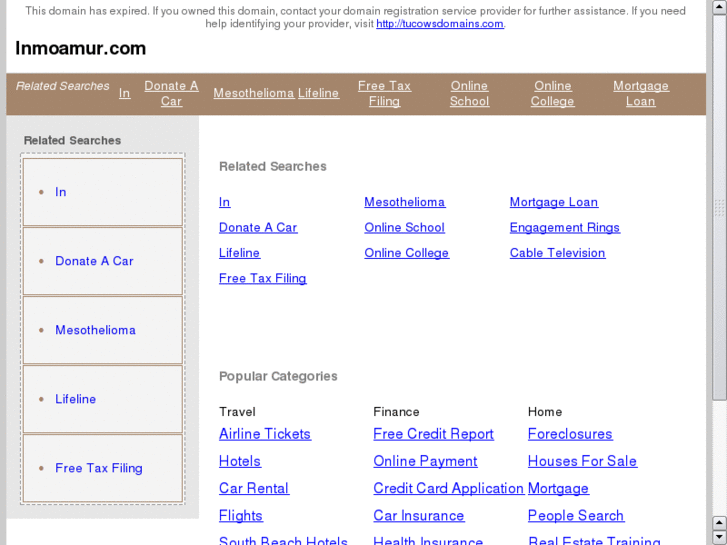Click the 'Travel' category label
Screen dimensions: 727x545
(237, 412)
